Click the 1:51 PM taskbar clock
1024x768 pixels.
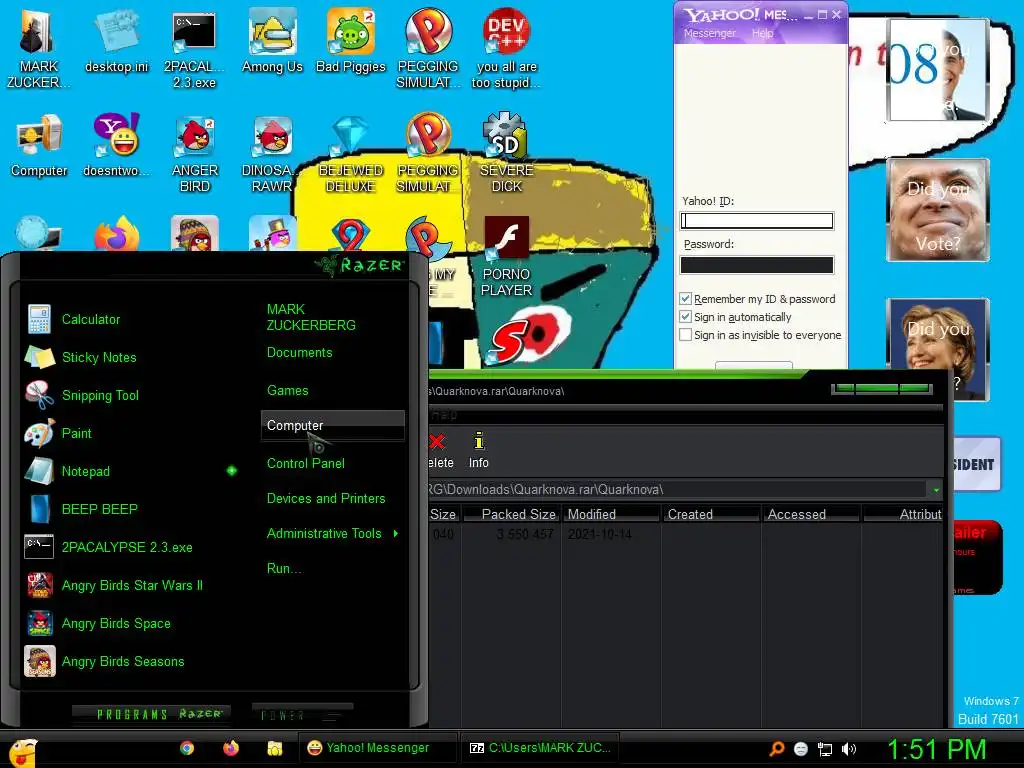tap(936, 749)
